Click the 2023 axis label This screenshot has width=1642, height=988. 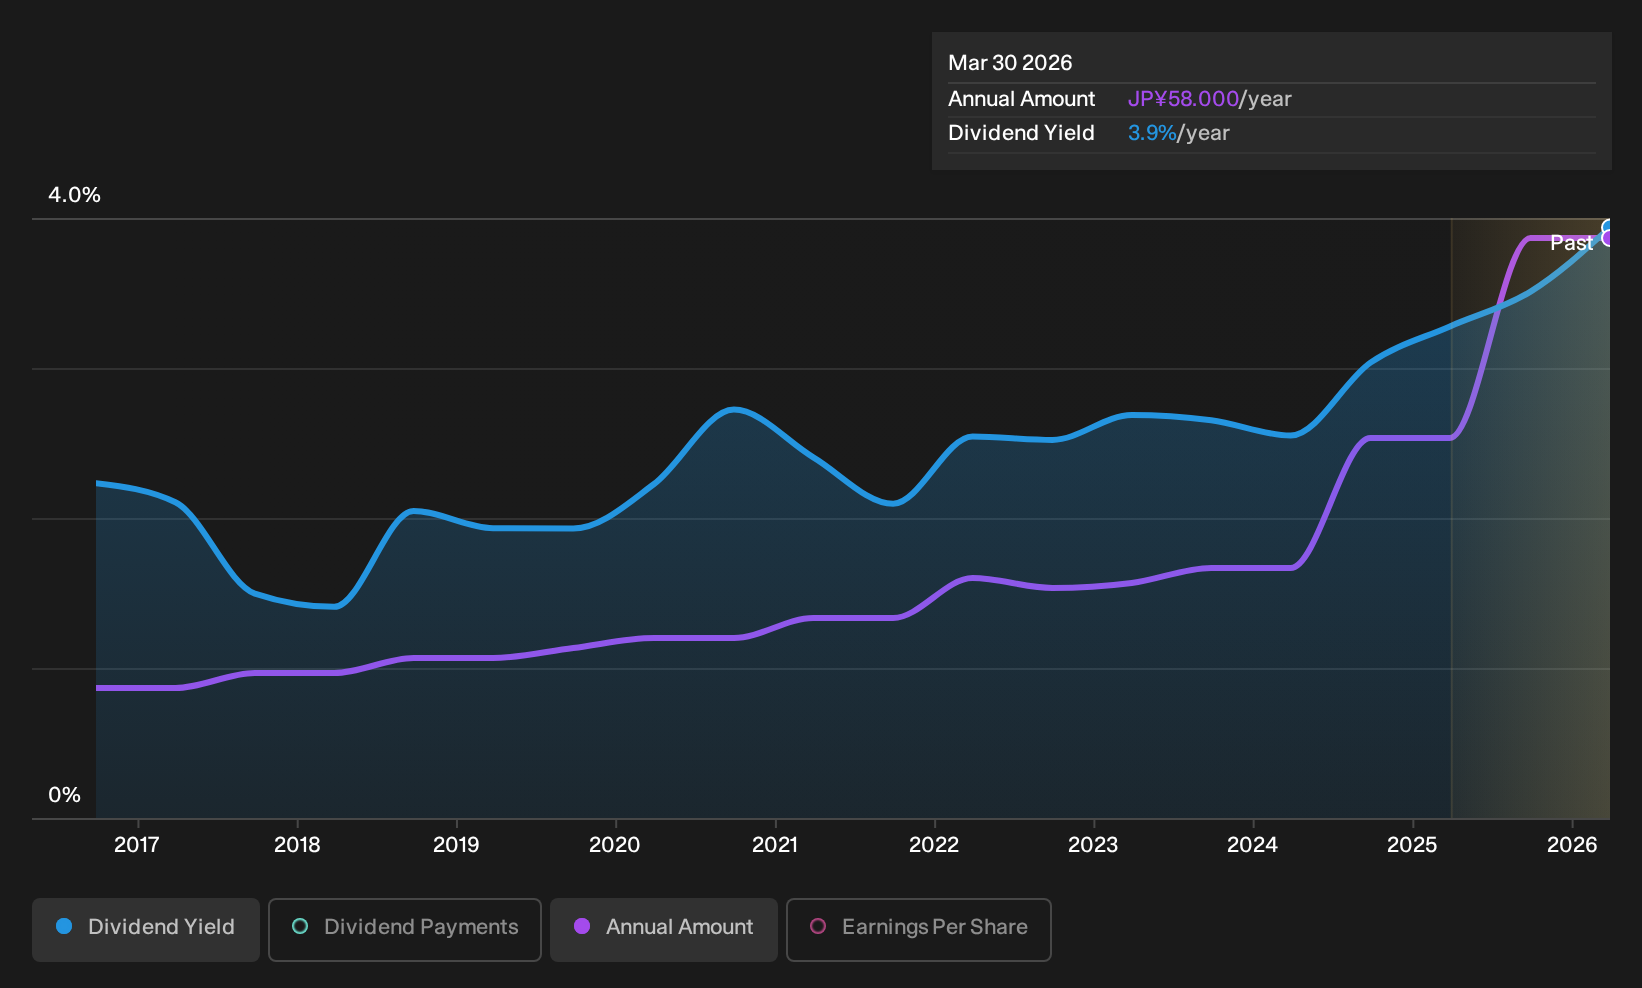1093,845
